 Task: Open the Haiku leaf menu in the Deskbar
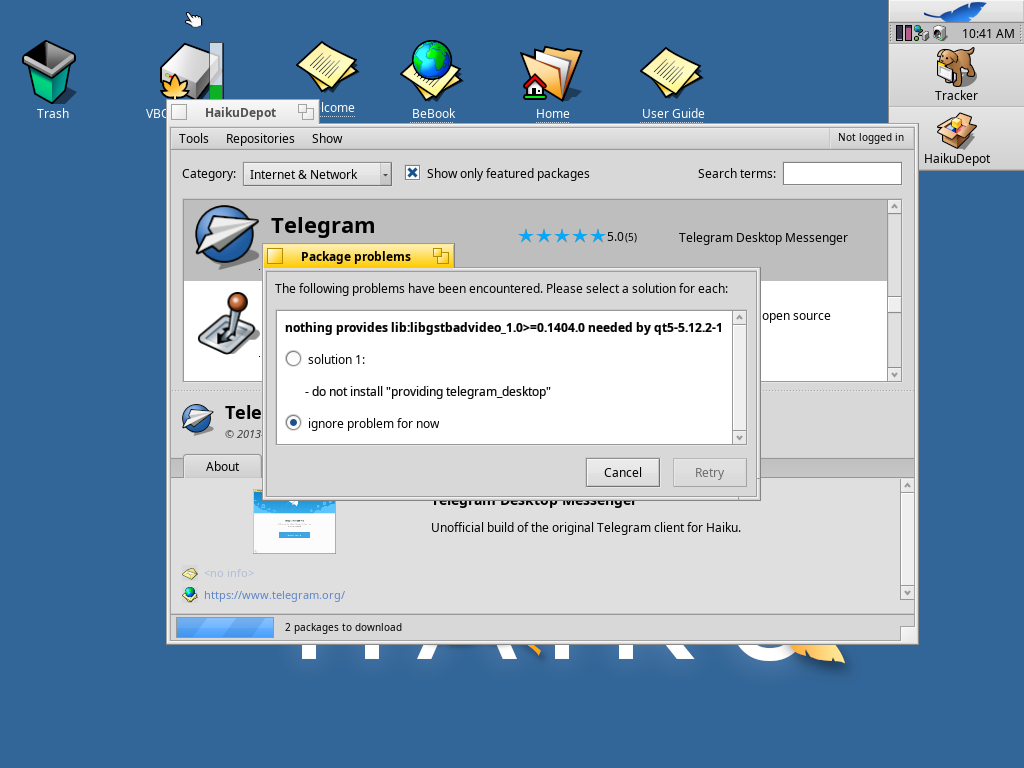[x=957, y=11]
